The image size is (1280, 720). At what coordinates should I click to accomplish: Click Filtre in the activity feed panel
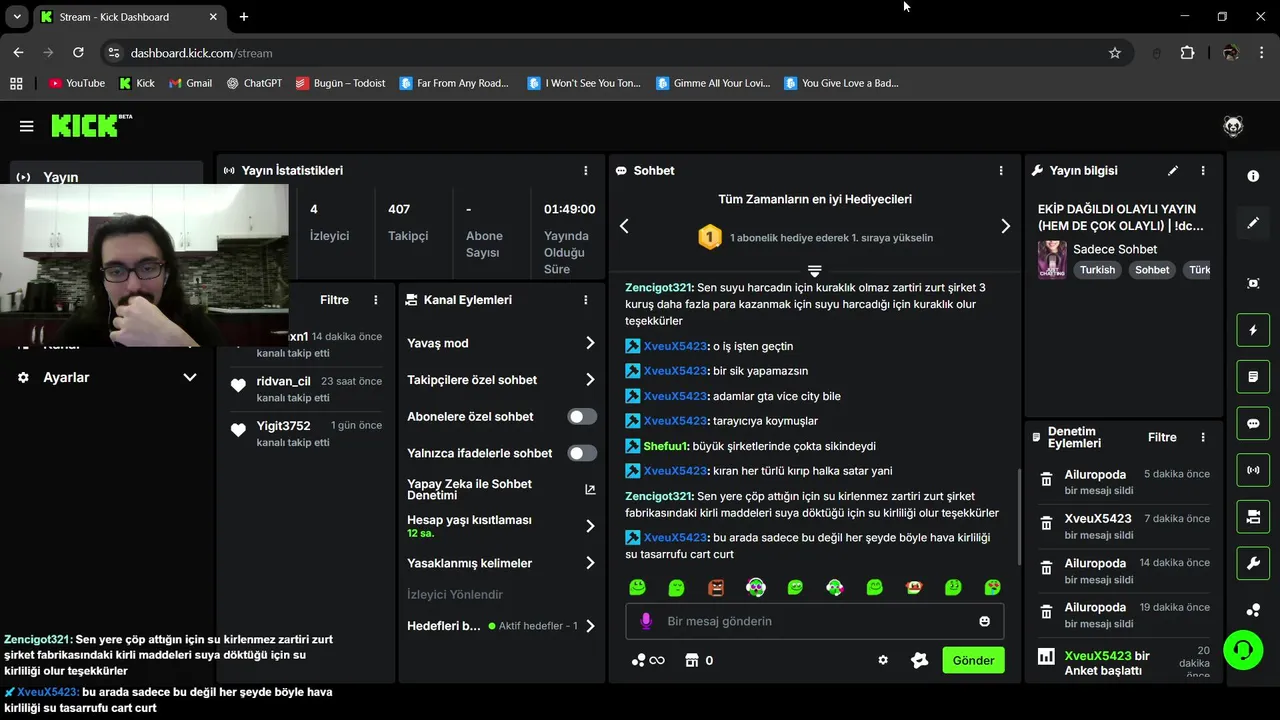click(334, 300)
